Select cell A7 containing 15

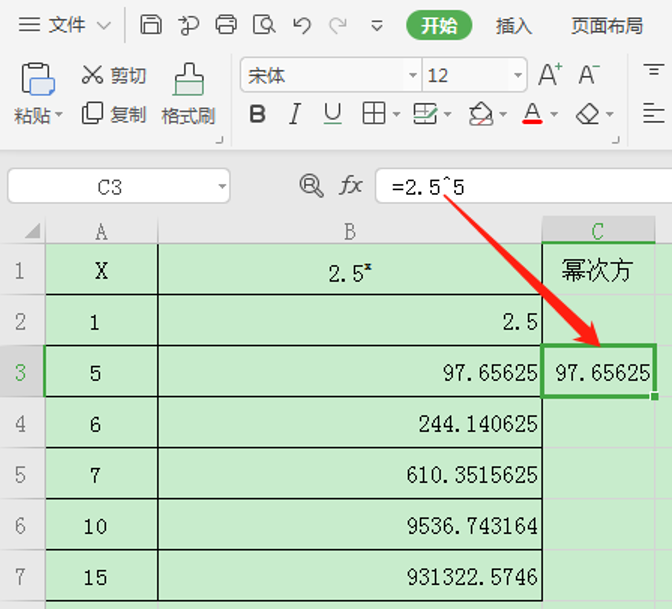[x=102, y=576]
